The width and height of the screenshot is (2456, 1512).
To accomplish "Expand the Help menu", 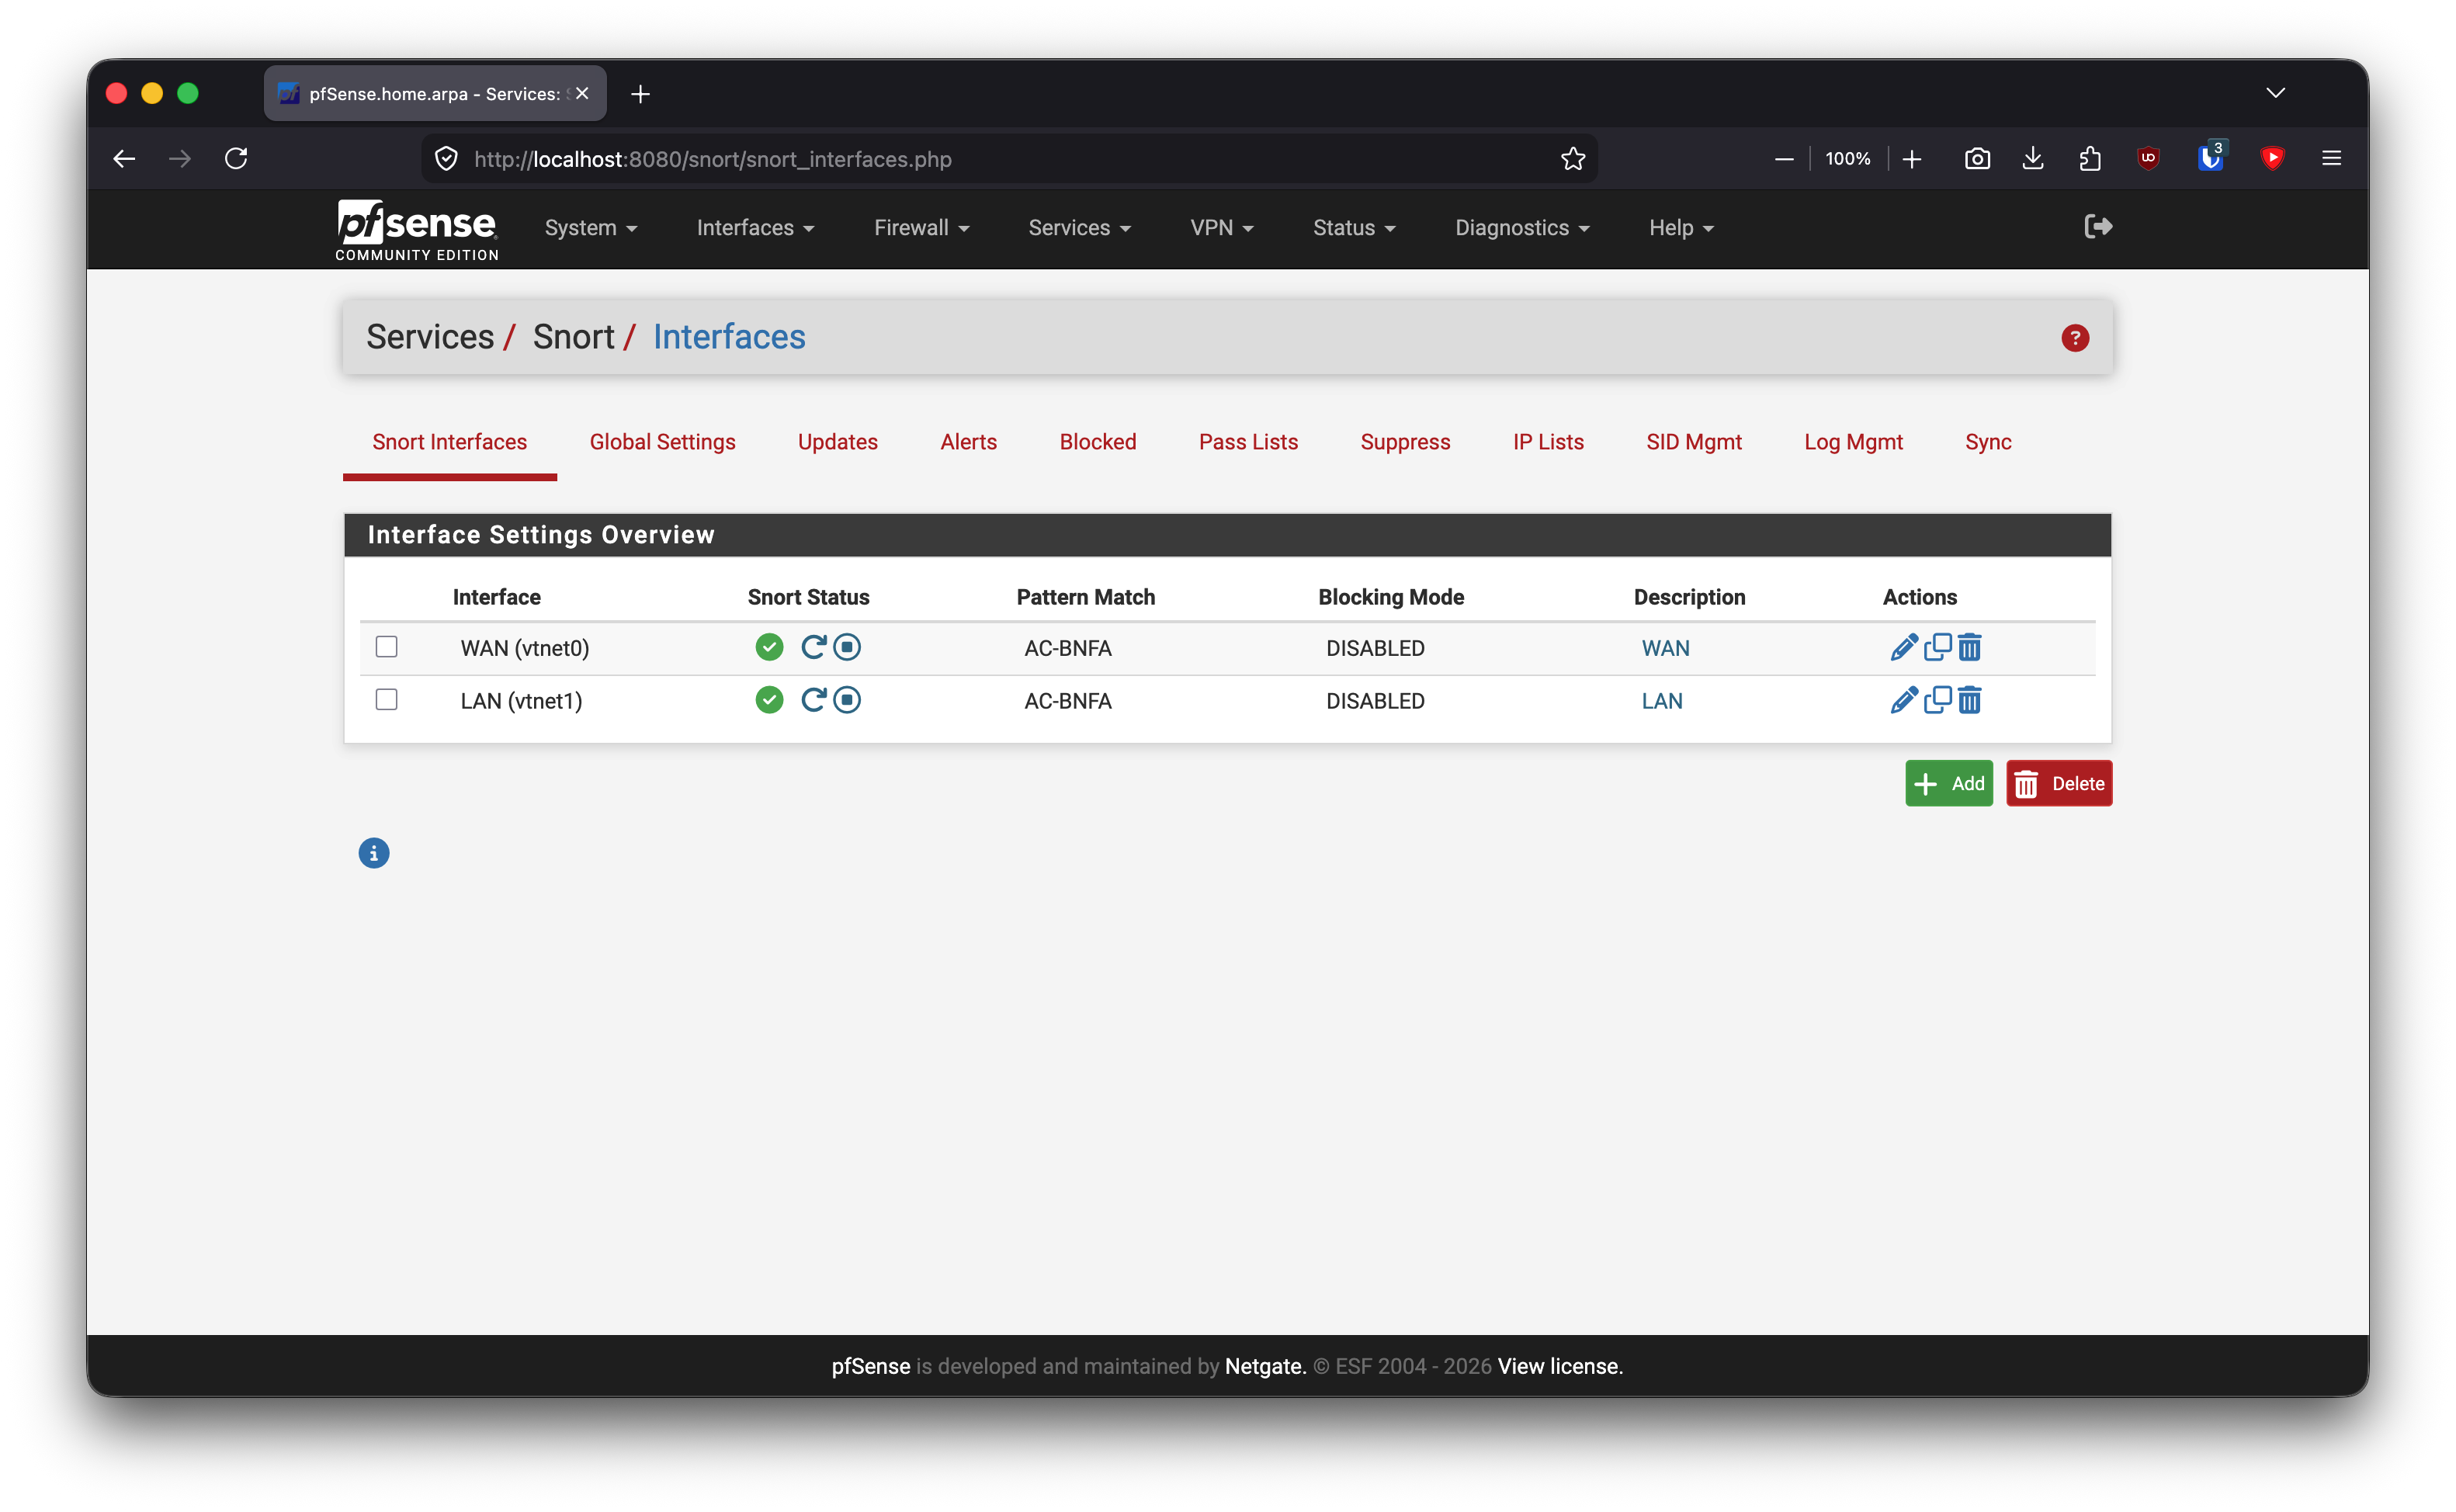I will [1681, 228].
